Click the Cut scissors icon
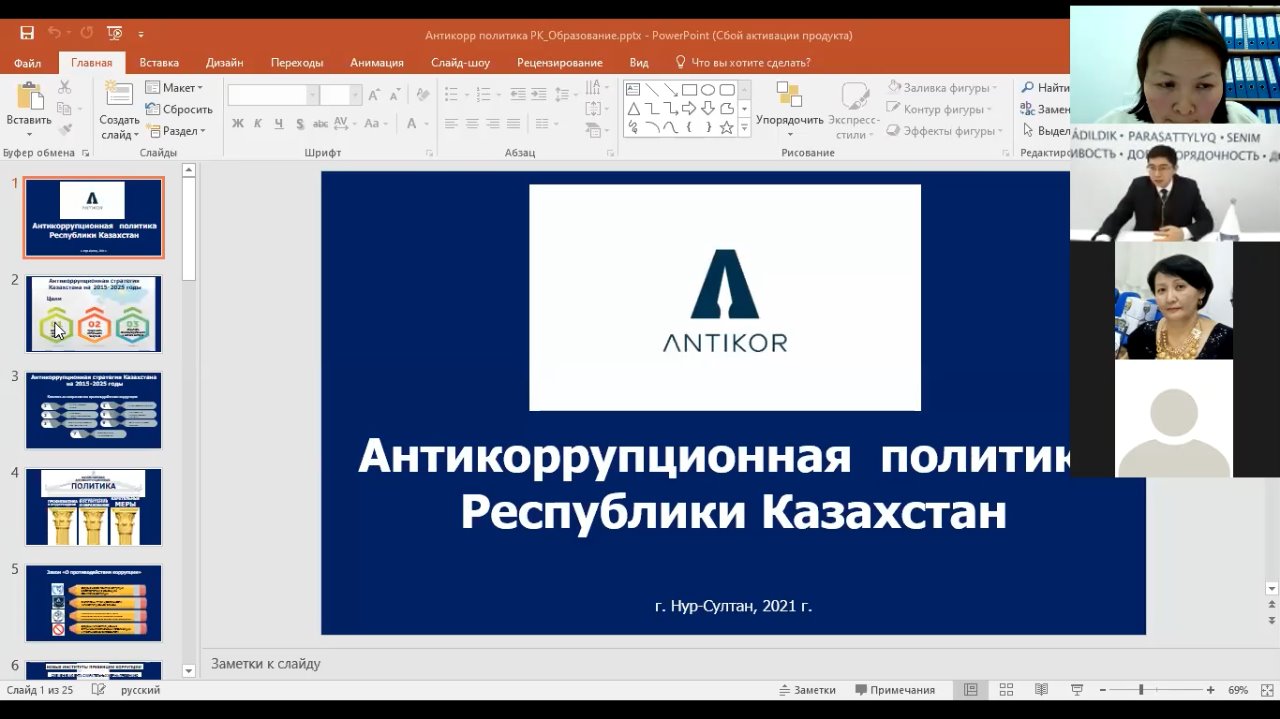The image size is (1280, 719). coord(65,88)
